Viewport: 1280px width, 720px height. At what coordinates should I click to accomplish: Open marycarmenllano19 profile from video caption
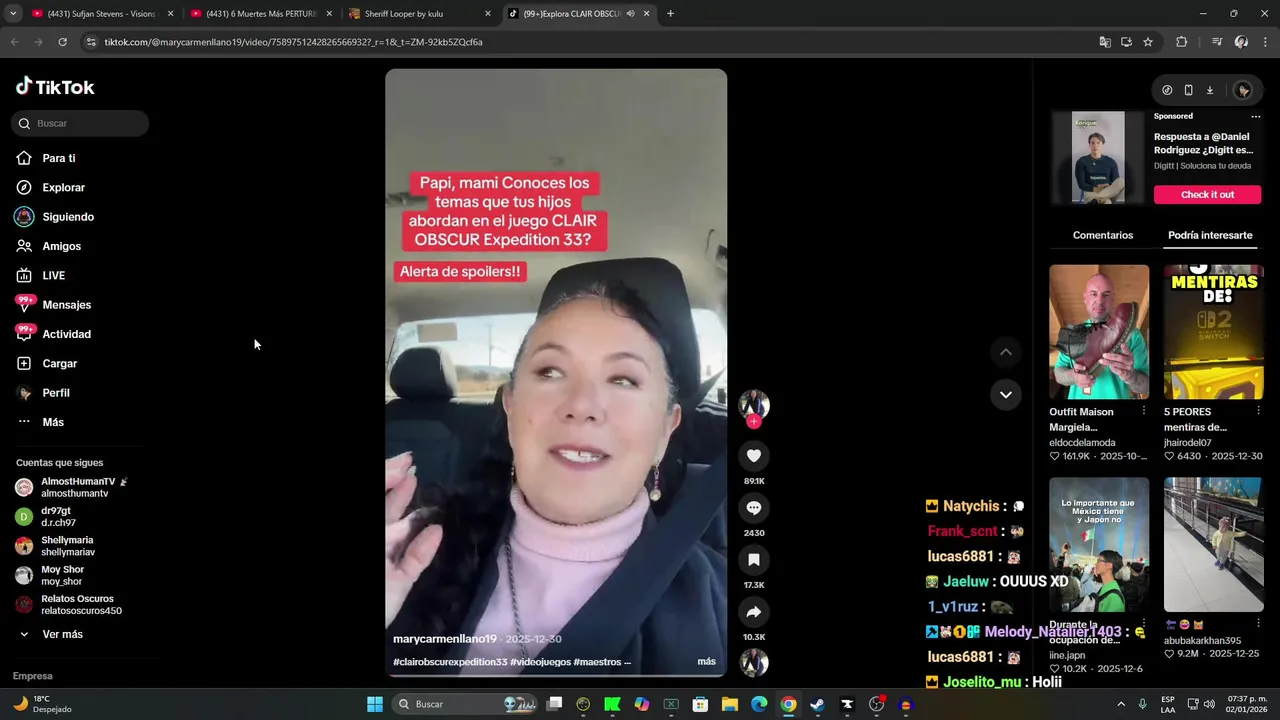click(x=445, y=639)
